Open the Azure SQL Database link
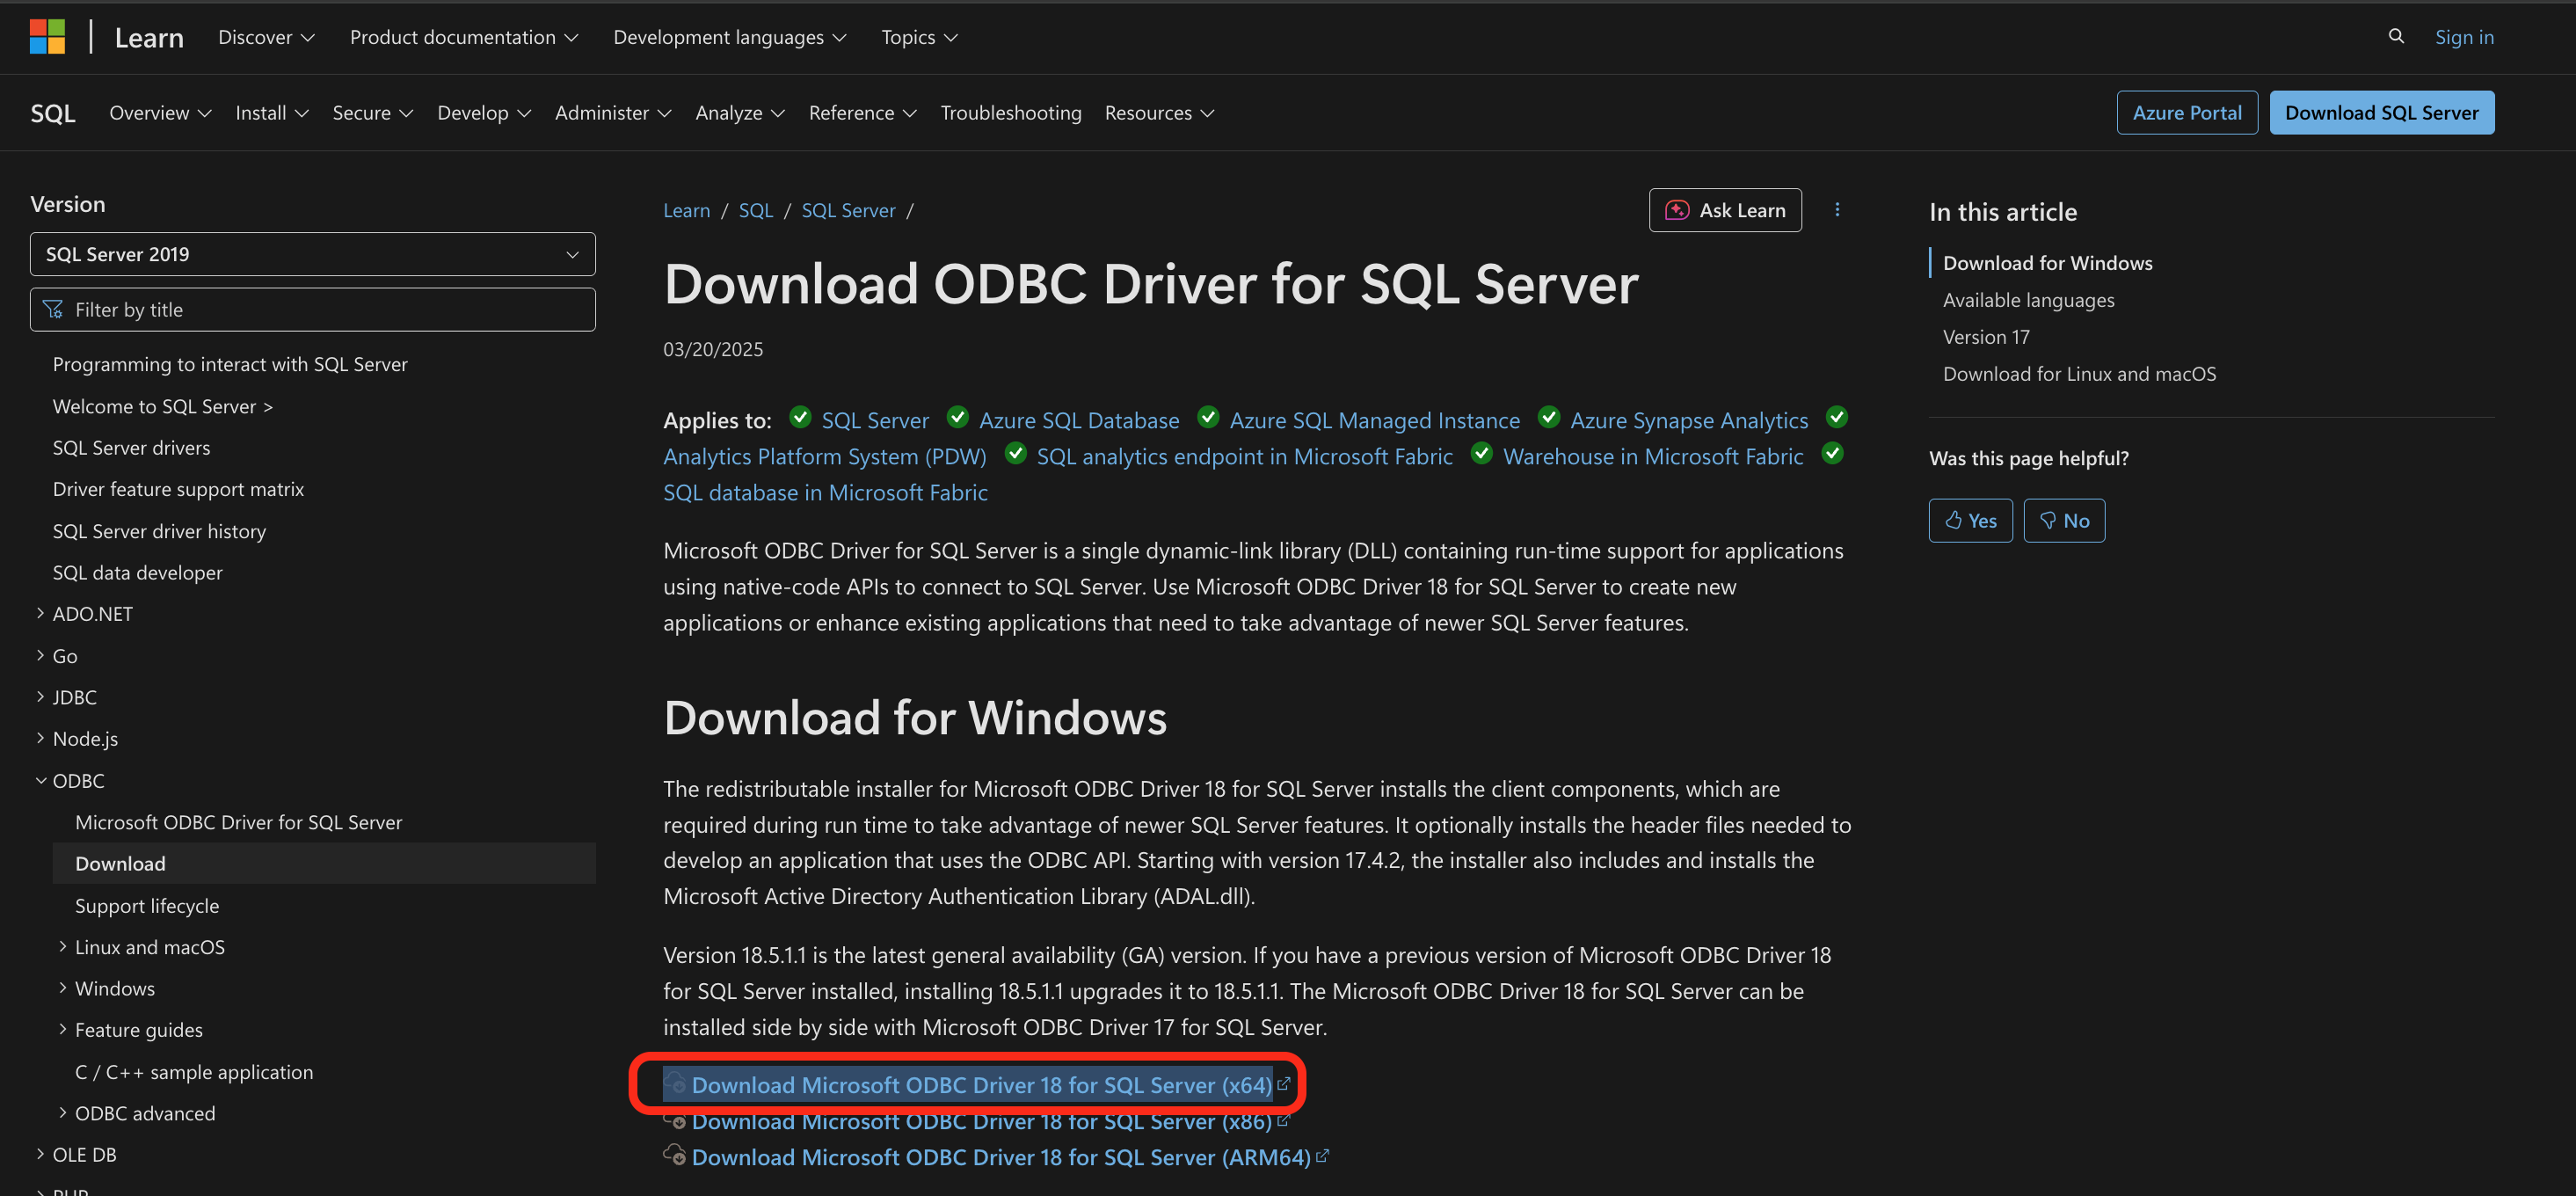The image size is (2576, 1196). [1078, 420]
